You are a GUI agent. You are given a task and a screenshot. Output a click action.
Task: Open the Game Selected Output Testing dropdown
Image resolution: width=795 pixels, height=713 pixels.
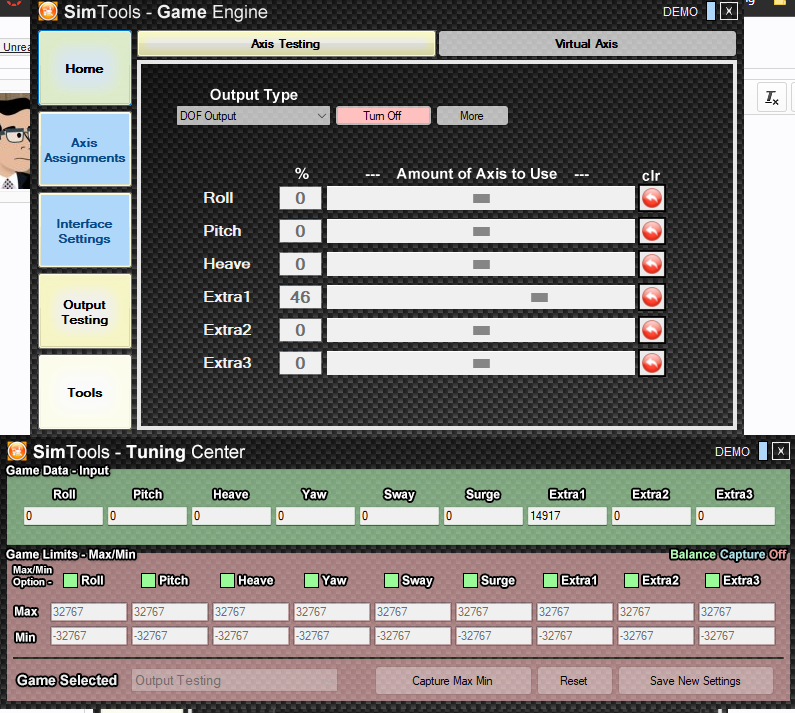[x=234, y=680]
